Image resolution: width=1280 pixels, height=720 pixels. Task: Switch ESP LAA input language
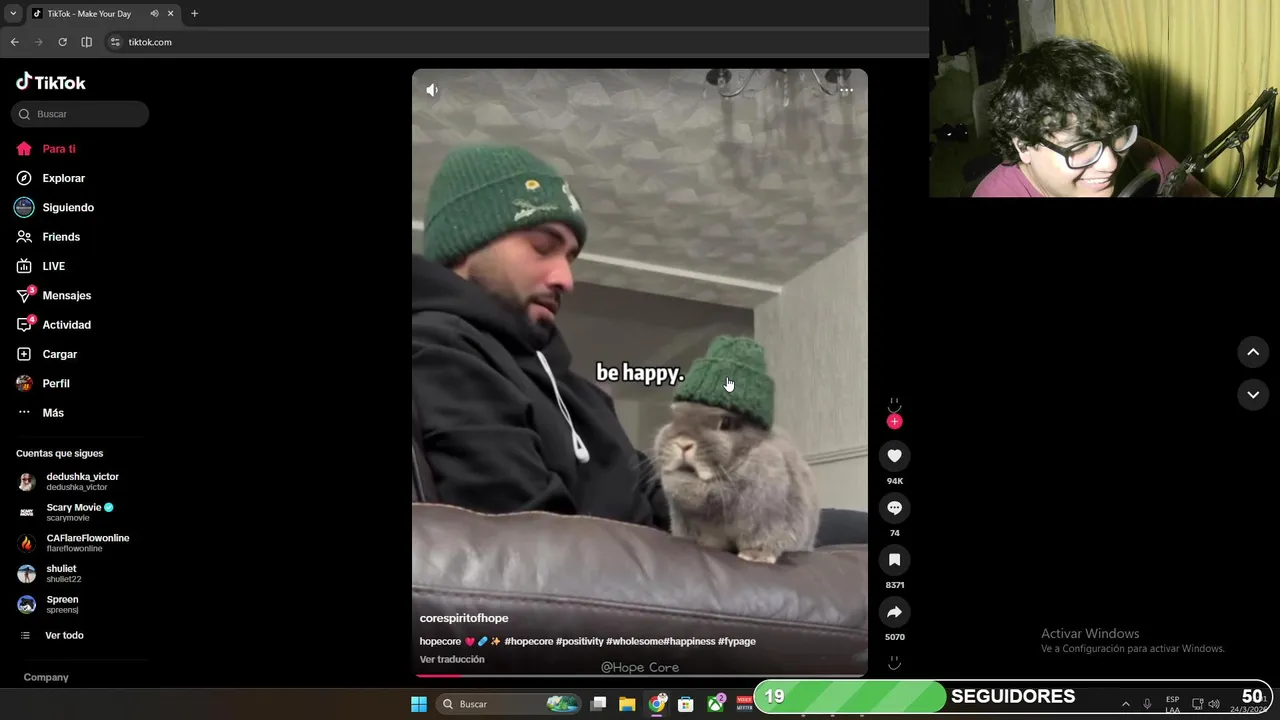(1172, 704)
